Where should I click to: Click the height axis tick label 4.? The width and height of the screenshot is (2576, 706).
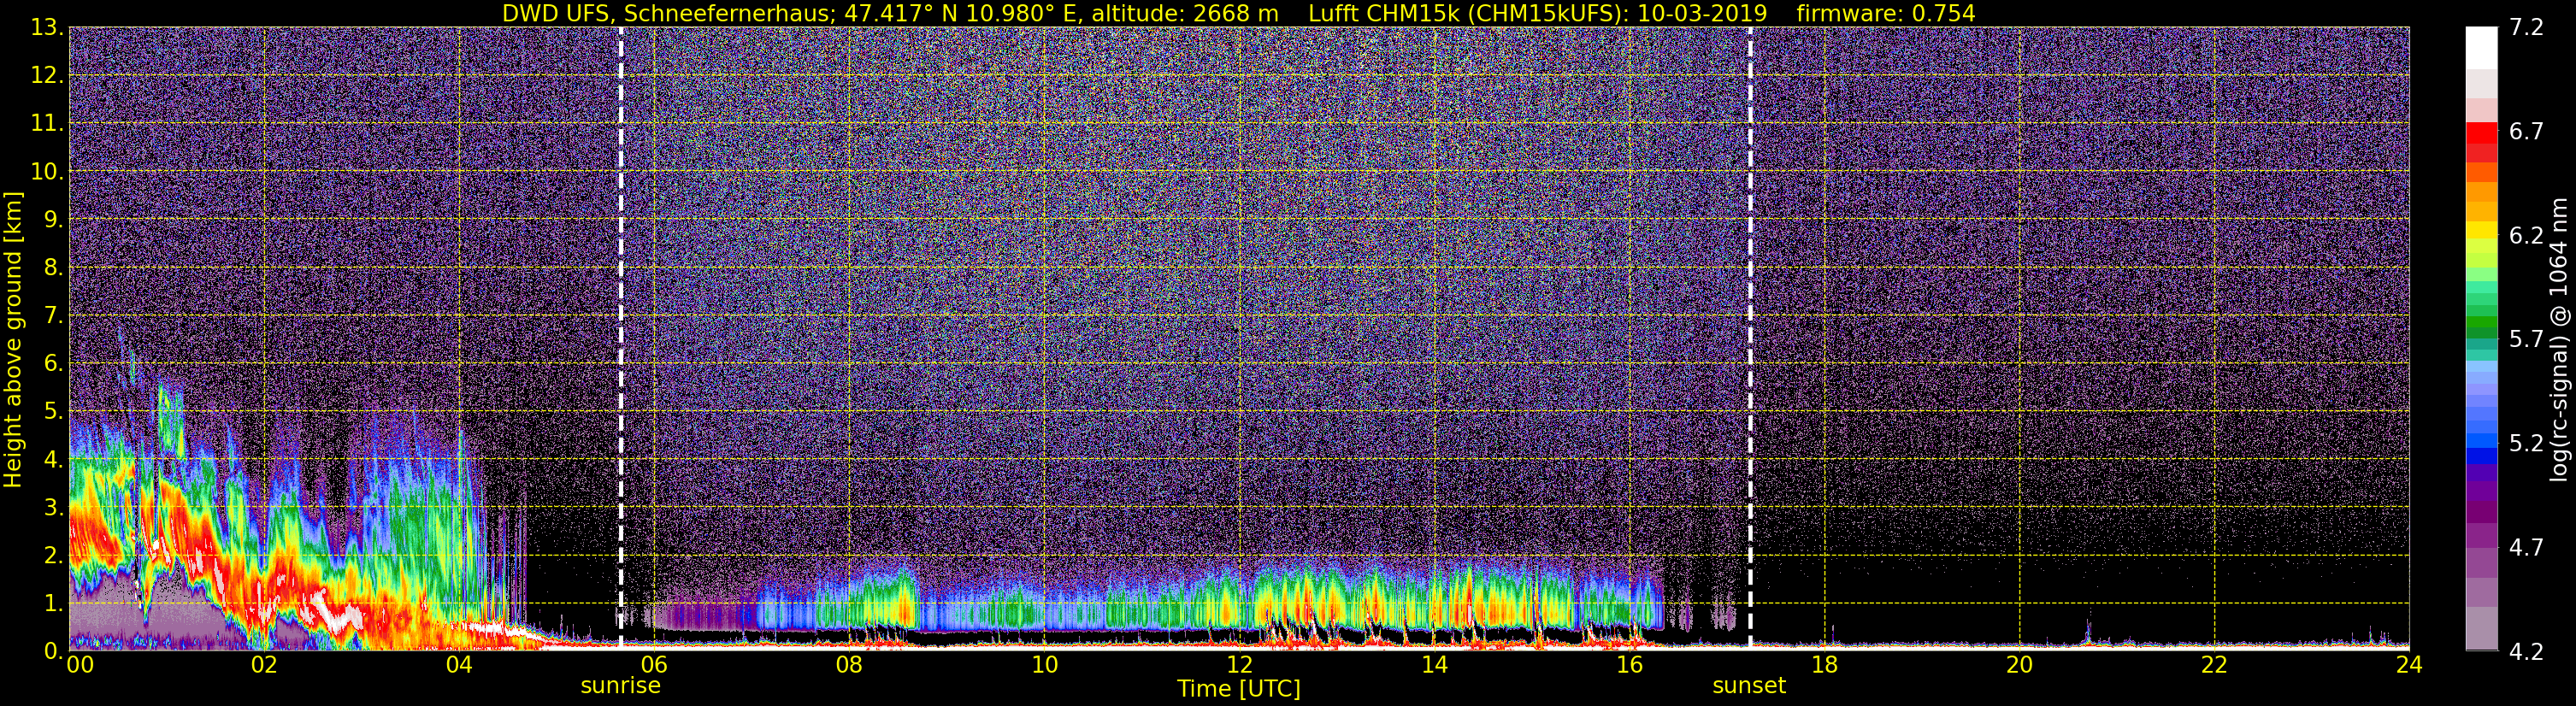(x=54, y=459)
